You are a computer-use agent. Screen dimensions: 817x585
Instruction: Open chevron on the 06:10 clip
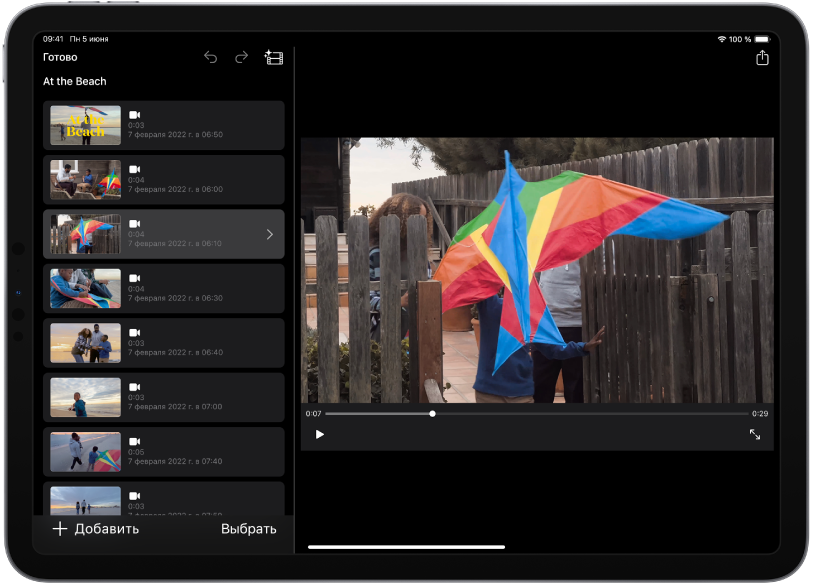(270, 234)
